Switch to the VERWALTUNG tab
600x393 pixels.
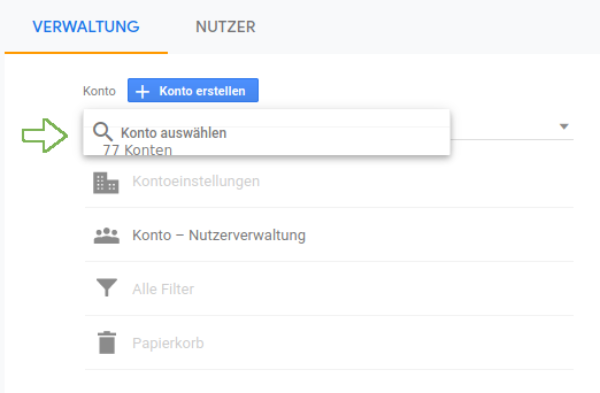(x=86, y=27)
